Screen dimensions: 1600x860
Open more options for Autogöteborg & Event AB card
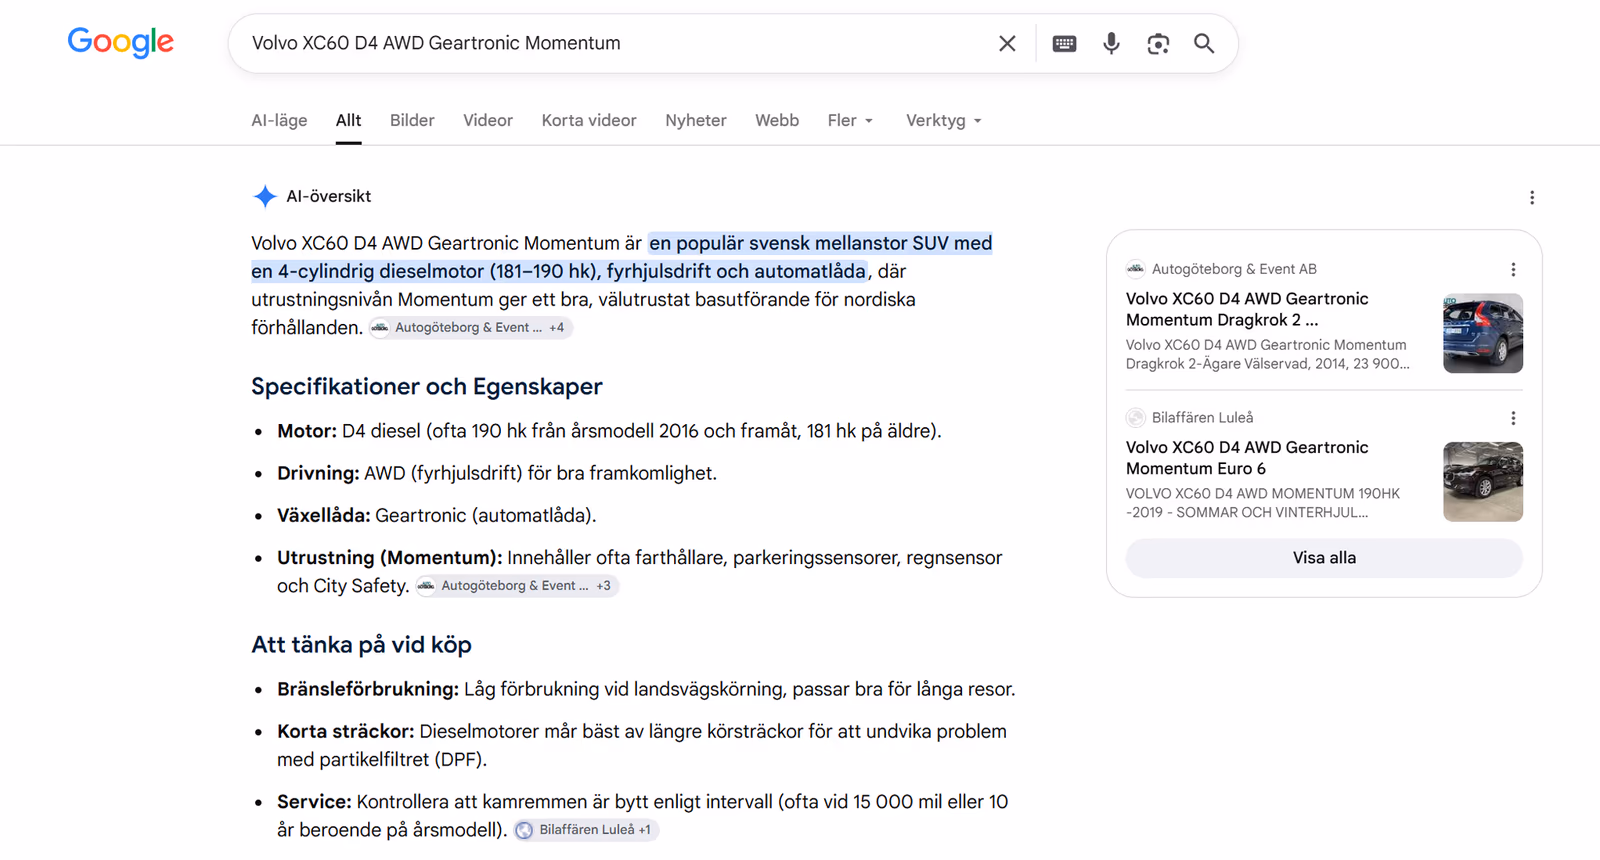tap(1513, 269)
